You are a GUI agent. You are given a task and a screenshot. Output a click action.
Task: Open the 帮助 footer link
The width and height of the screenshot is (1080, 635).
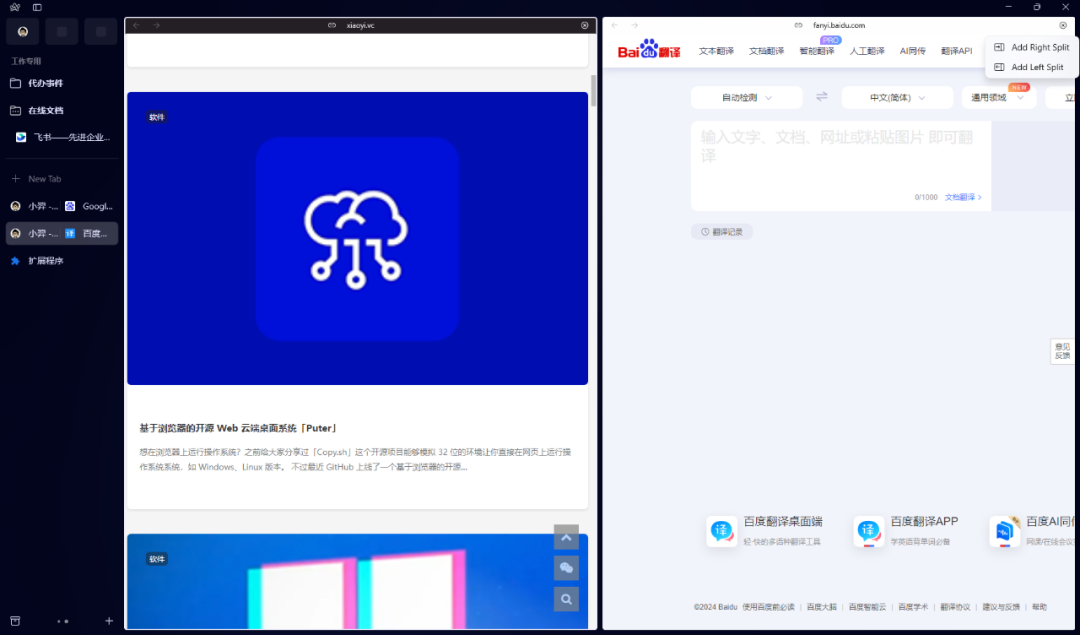click(1039, 607)
